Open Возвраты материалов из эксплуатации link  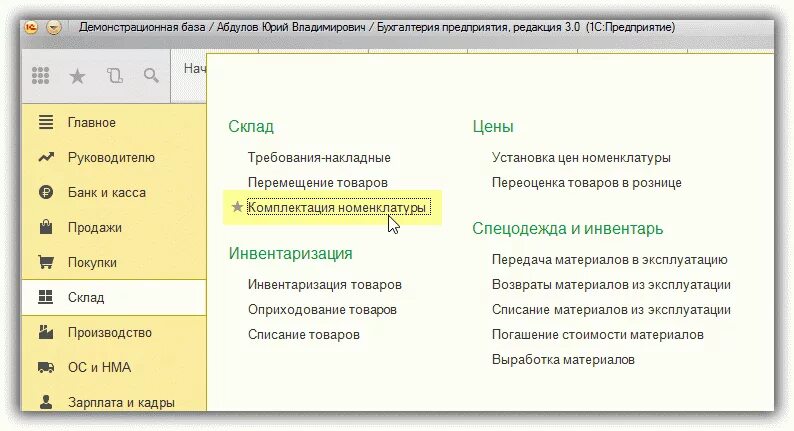coord(611,285)
